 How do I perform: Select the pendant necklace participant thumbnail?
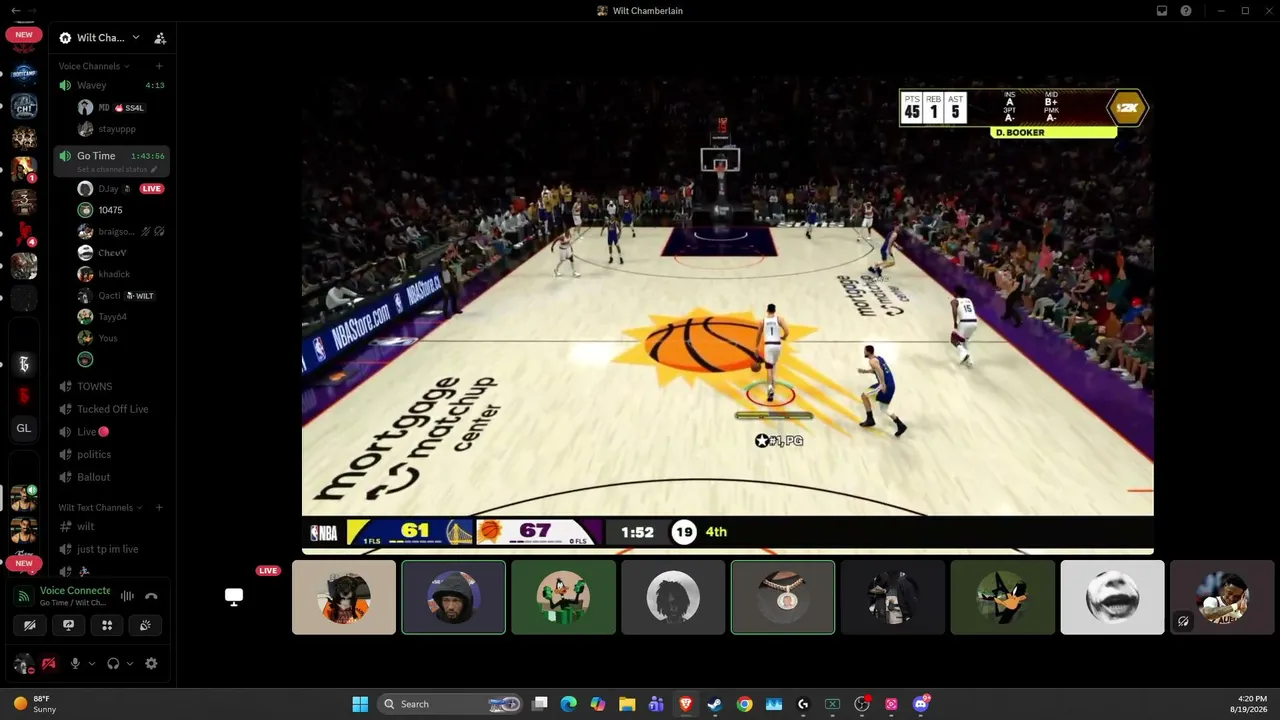click(x=783, y=597)
